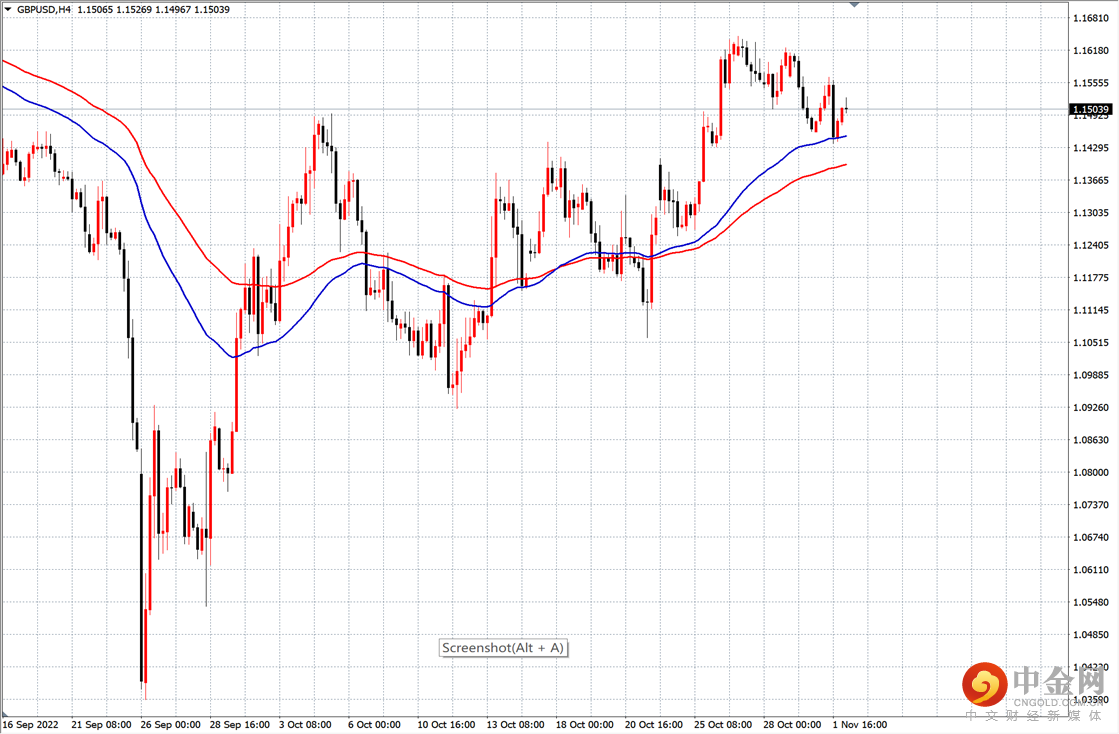Click the 1.13035 price axis label
Screen dimensions: 1119x734
[x=1090, y=213]
